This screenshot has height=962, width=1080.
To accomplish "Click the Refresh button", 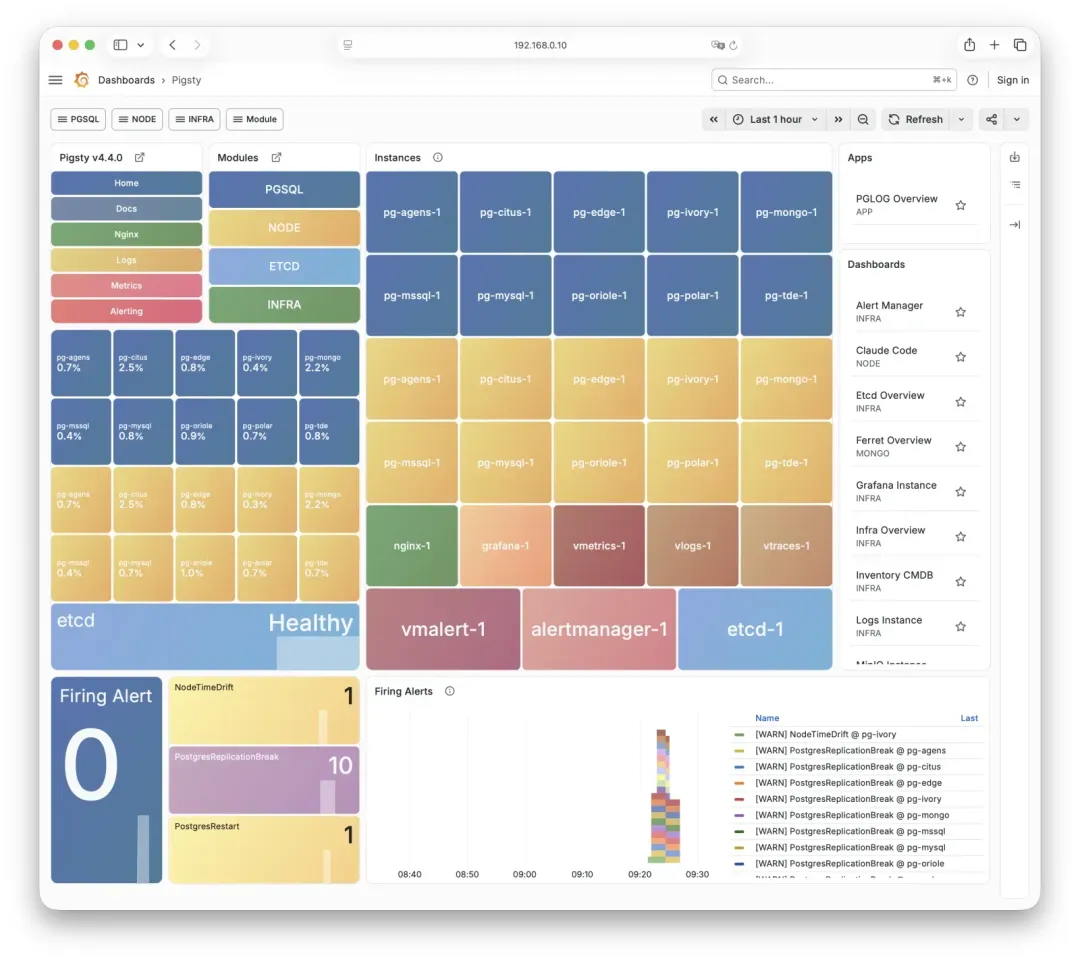I will [x=916, y=119].
